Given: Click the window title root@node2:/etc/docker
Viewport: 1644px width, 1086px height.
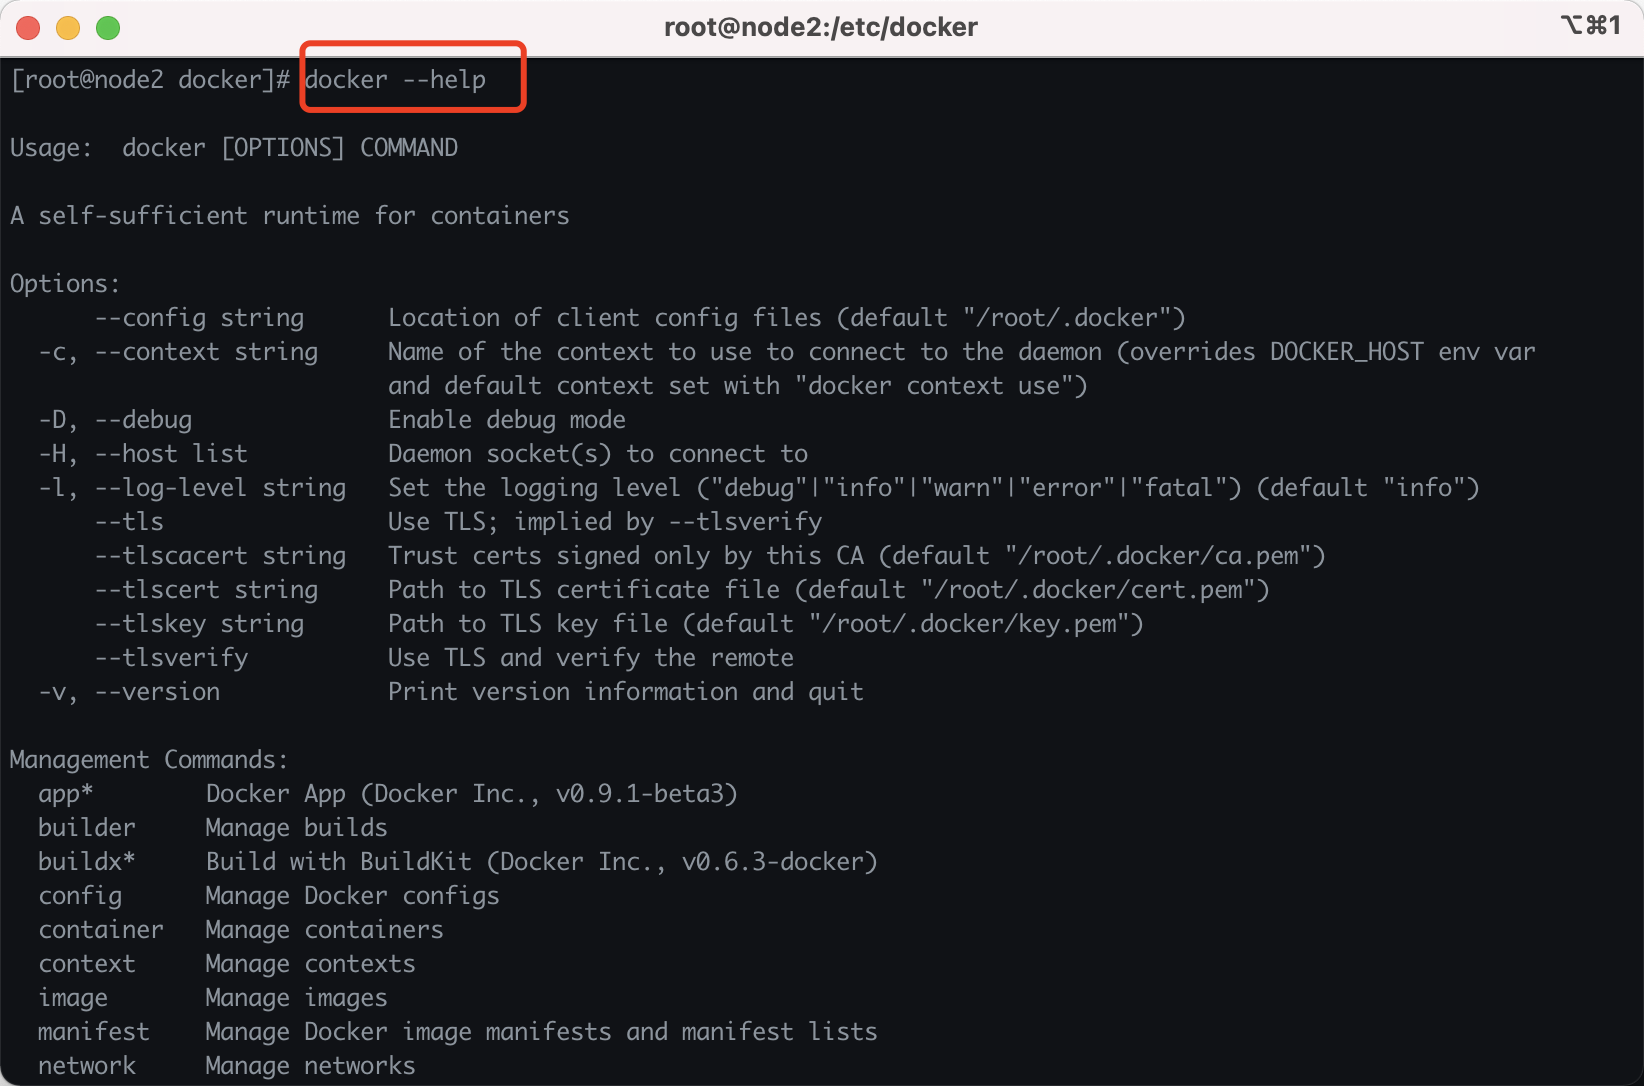Looking at the screenshot, I should pyautogui.click(x=820, y=27).
